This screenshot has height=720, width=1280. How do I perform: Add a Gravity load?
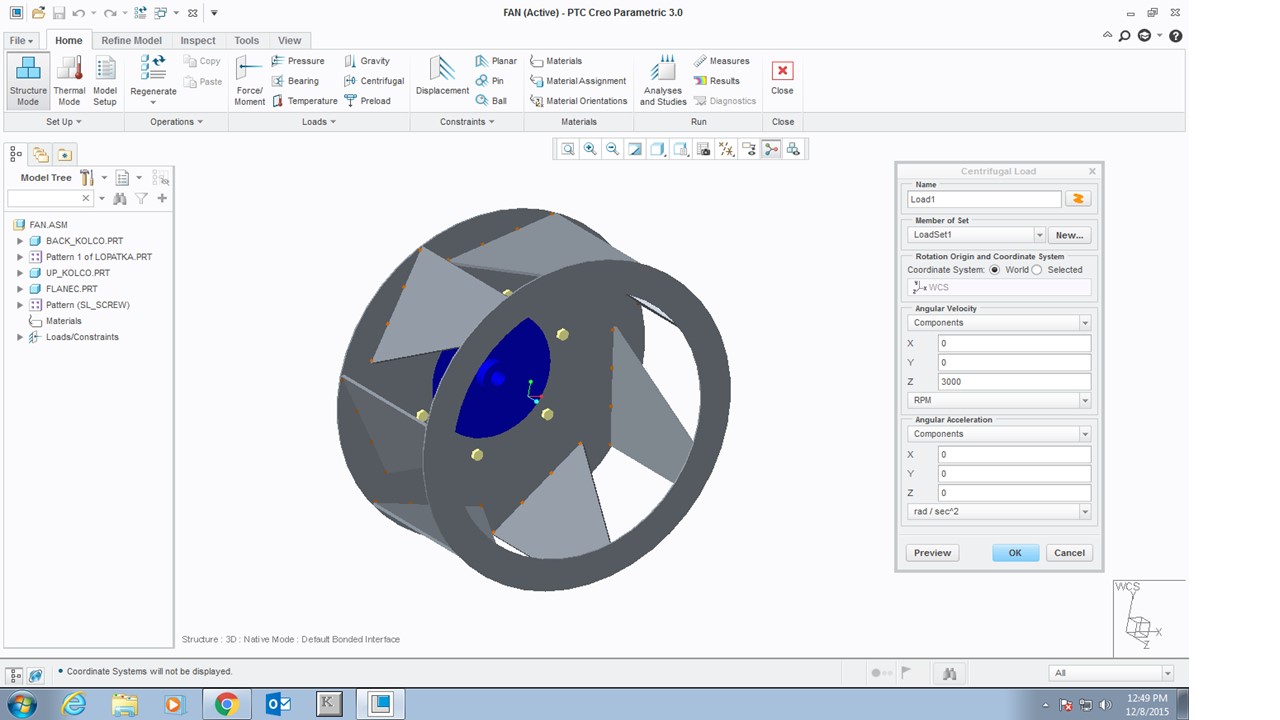[367, 61]
